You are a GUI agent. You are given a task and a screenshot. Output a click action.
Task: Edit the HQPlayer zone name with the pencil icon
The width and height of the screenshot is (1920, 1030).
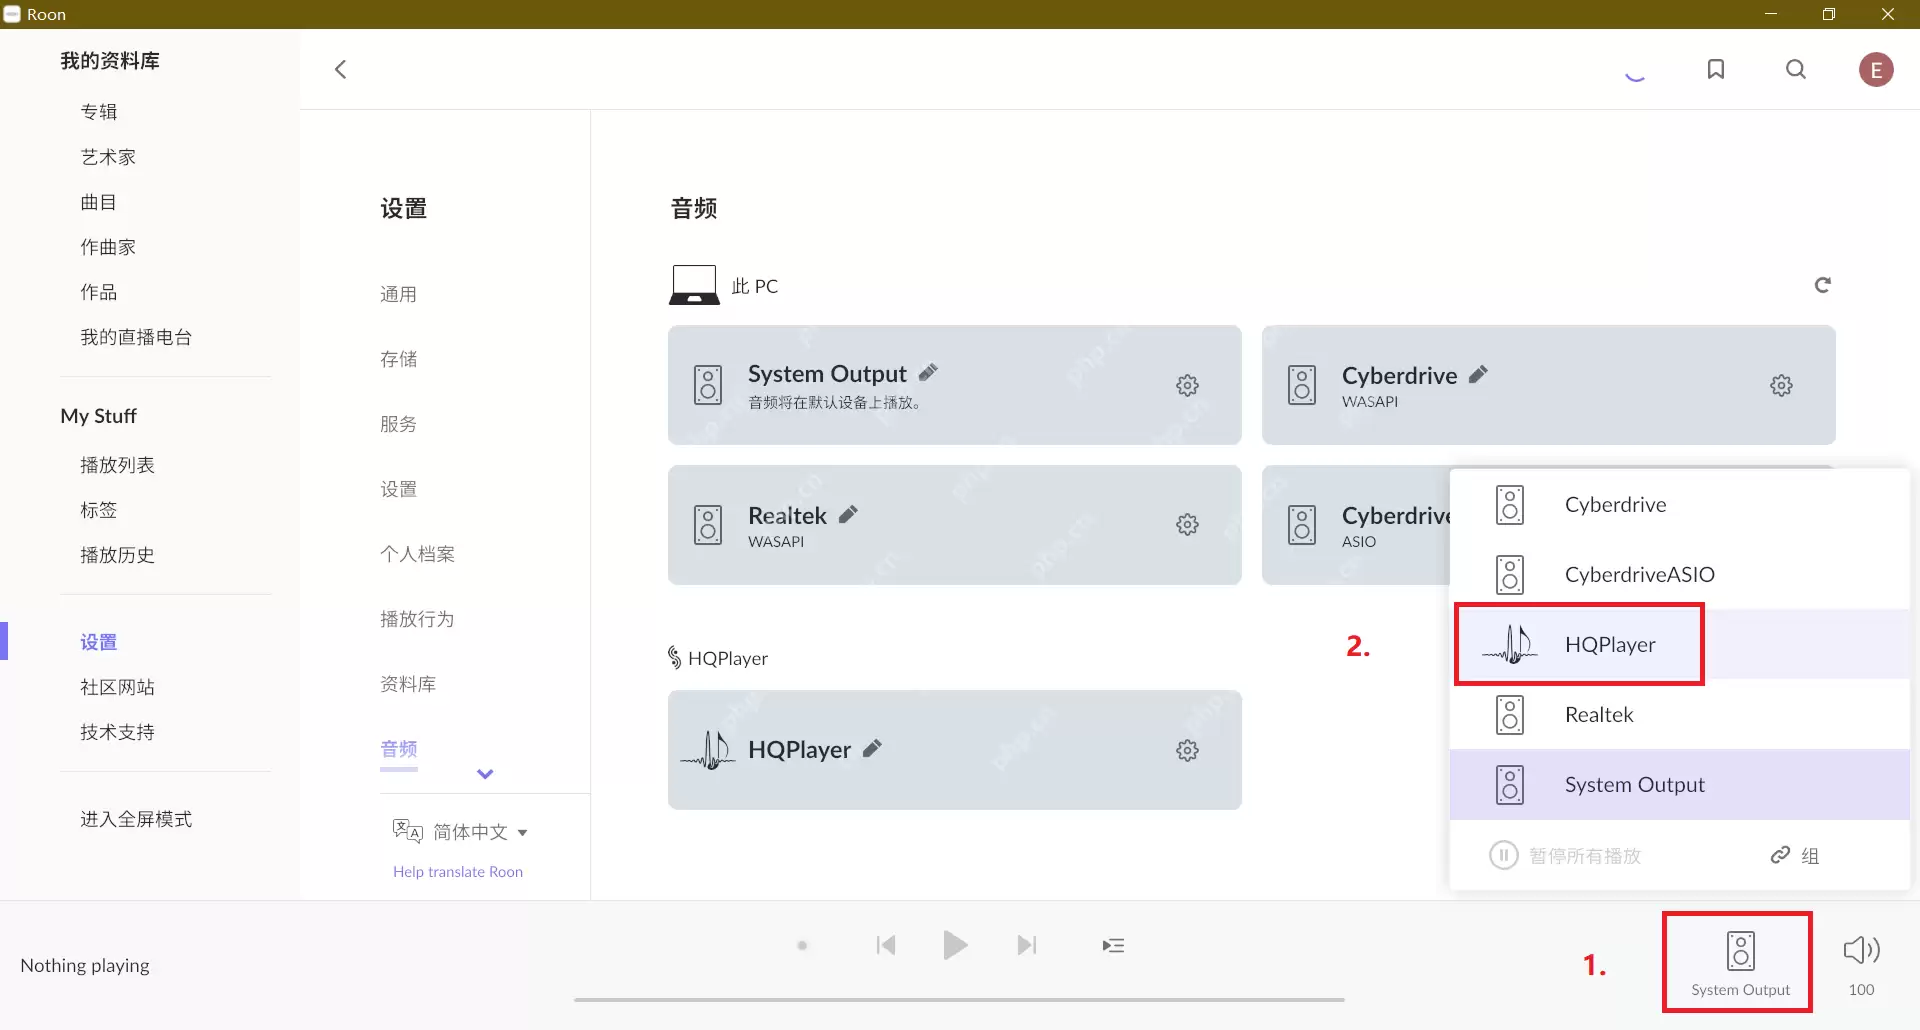(x=873, y=748)
